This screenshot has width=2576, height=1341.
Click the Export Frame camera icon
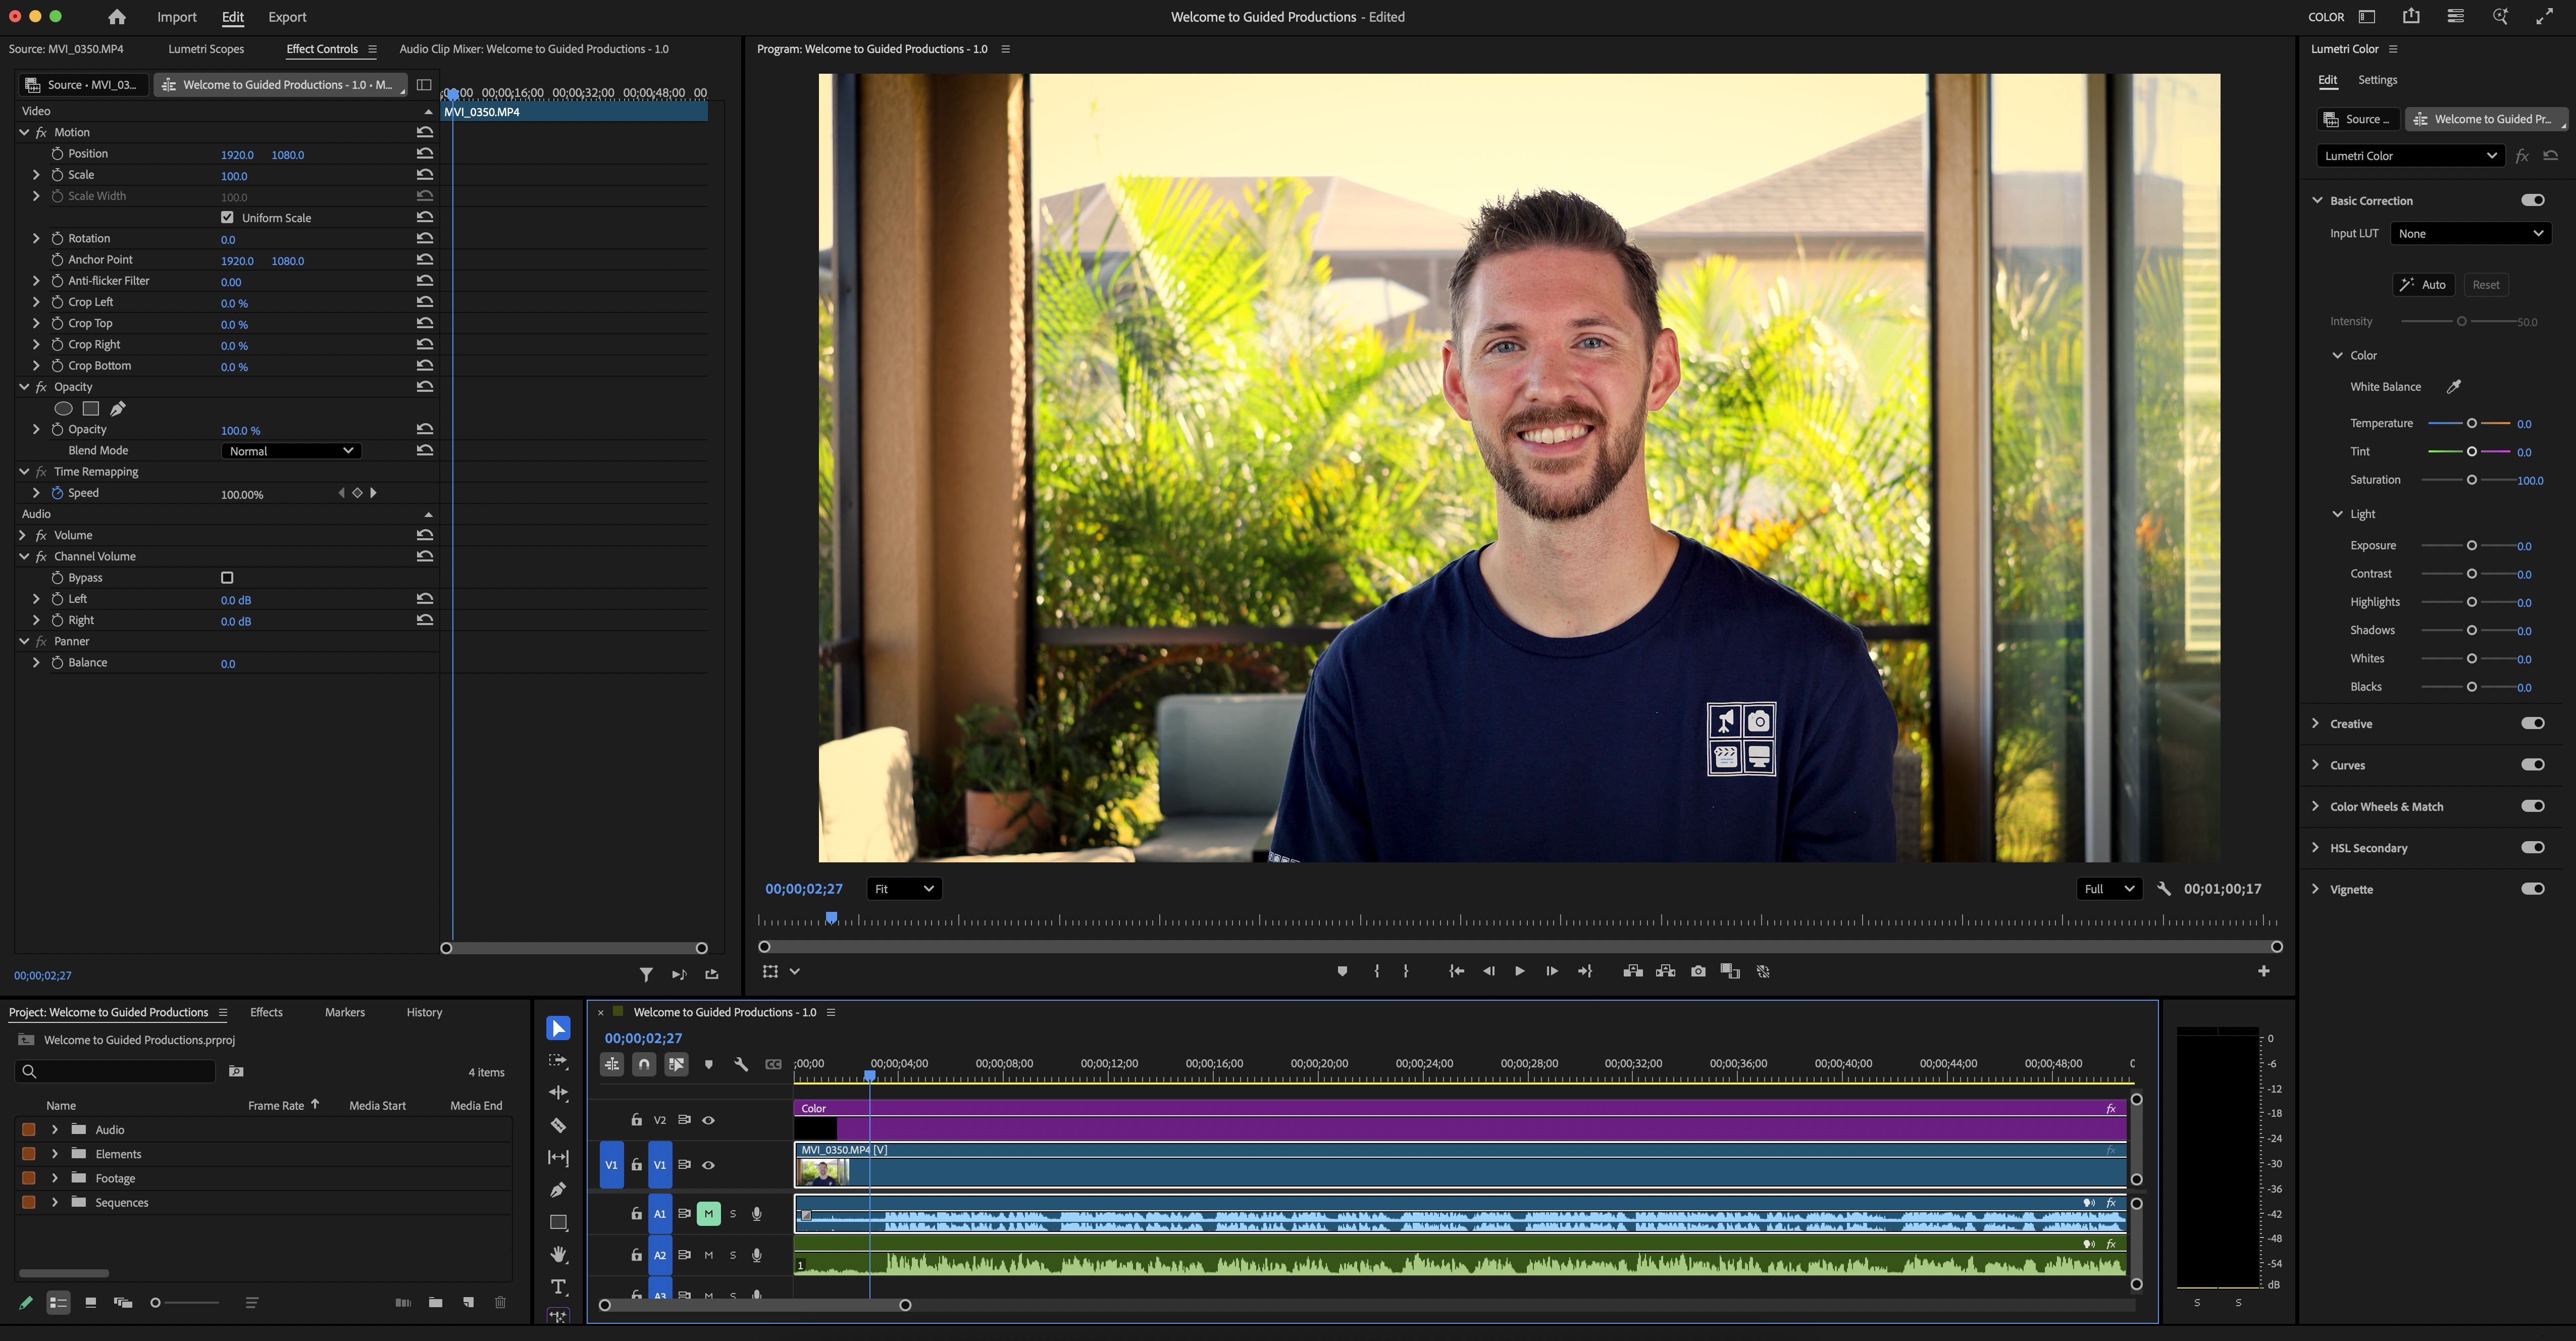coord(1698,971)
